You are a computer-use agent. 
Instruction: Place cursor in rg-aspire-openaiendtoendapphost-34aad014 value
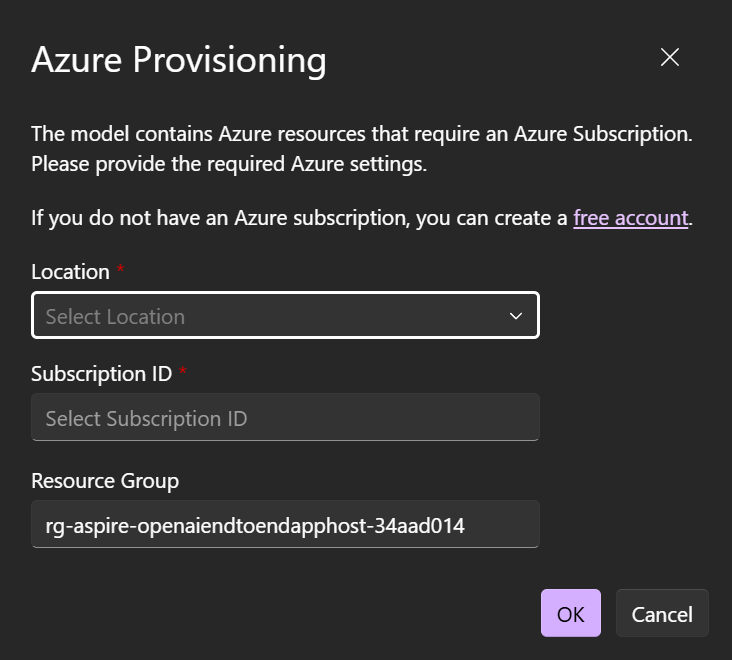click(255, 526)
